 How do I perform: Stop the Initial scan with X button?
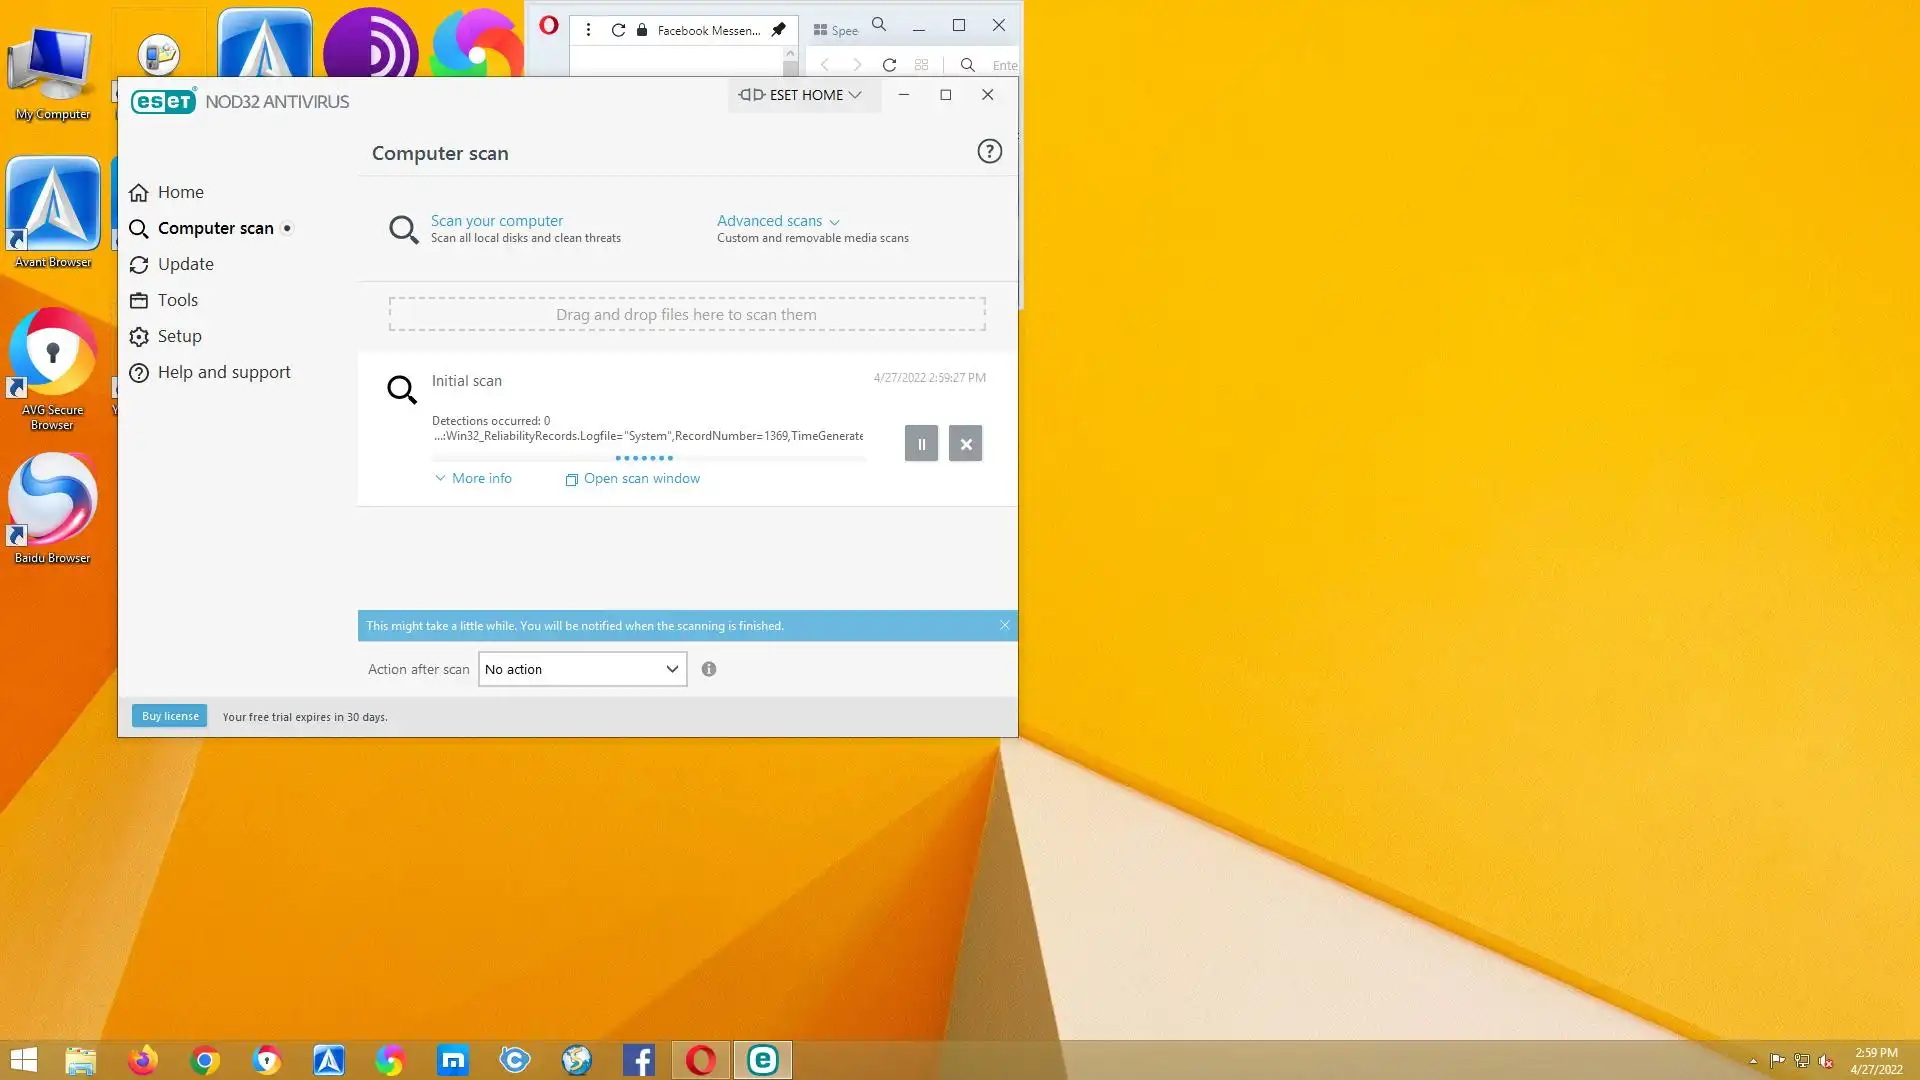(965, 444)
